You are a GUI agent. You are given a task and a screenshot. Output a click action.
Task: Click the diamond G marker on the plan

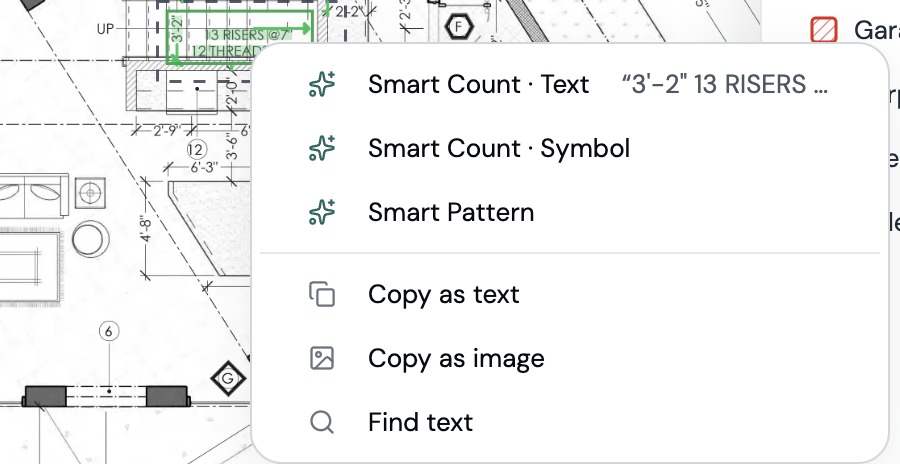pyautogui.click(x=228, y=378)
